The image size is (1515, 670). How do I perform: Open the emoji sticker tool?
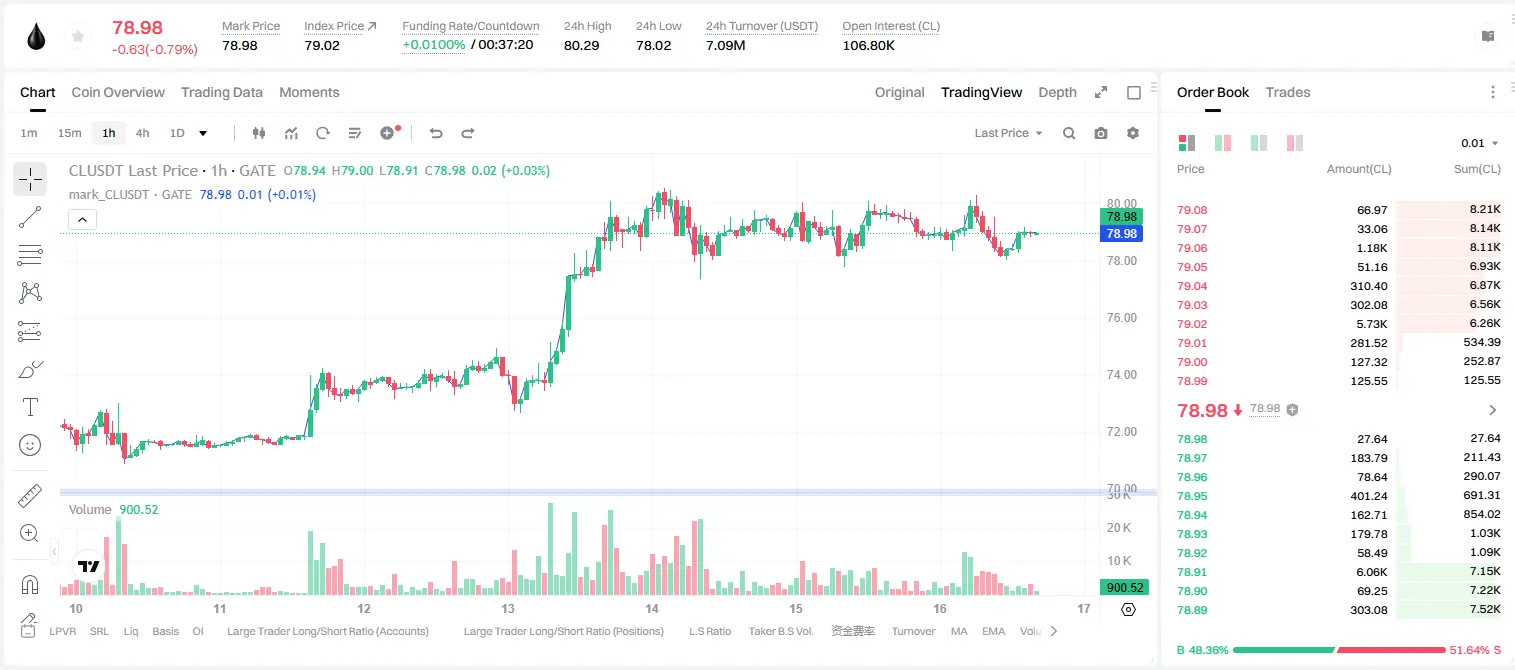30,445
